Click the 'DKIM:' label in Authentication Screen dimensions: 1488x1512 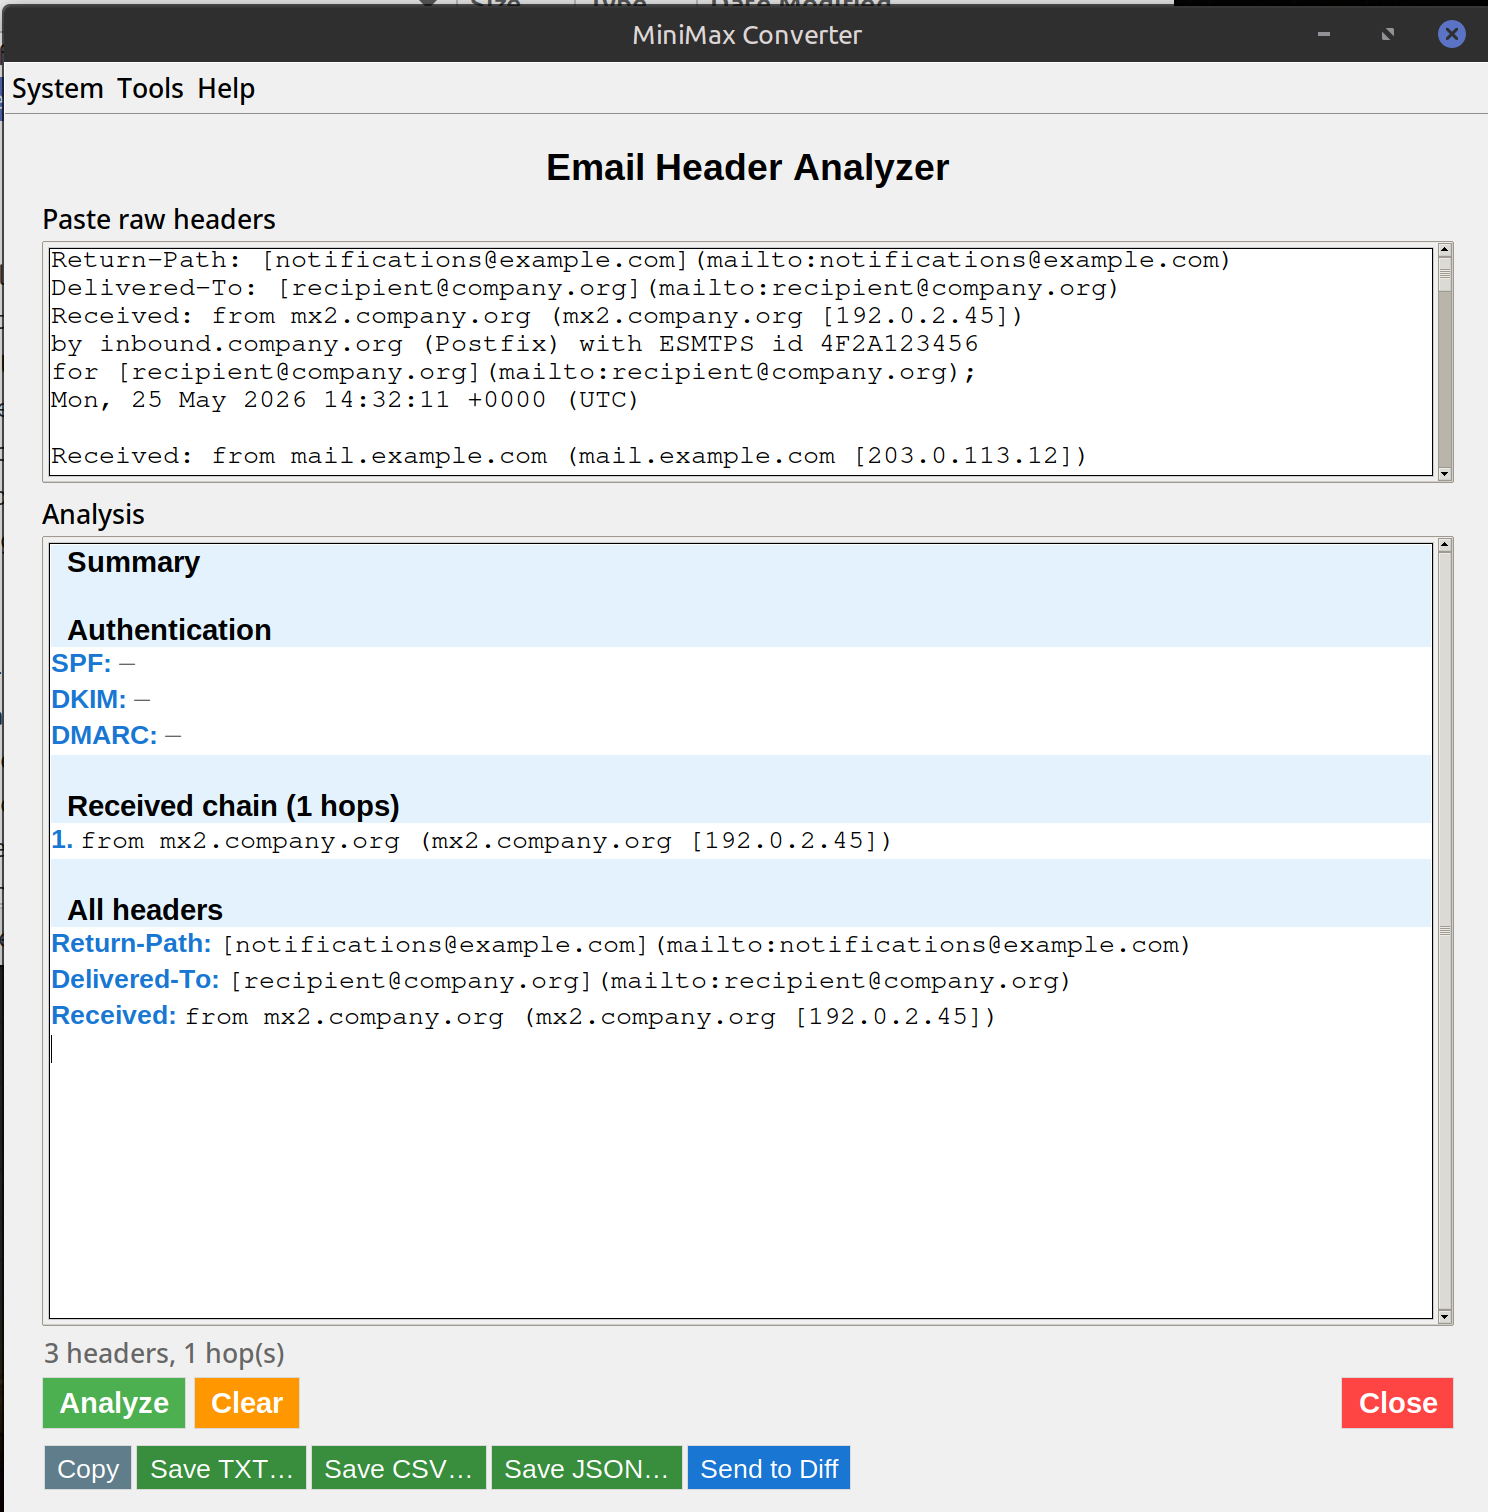tap(89, 700)
